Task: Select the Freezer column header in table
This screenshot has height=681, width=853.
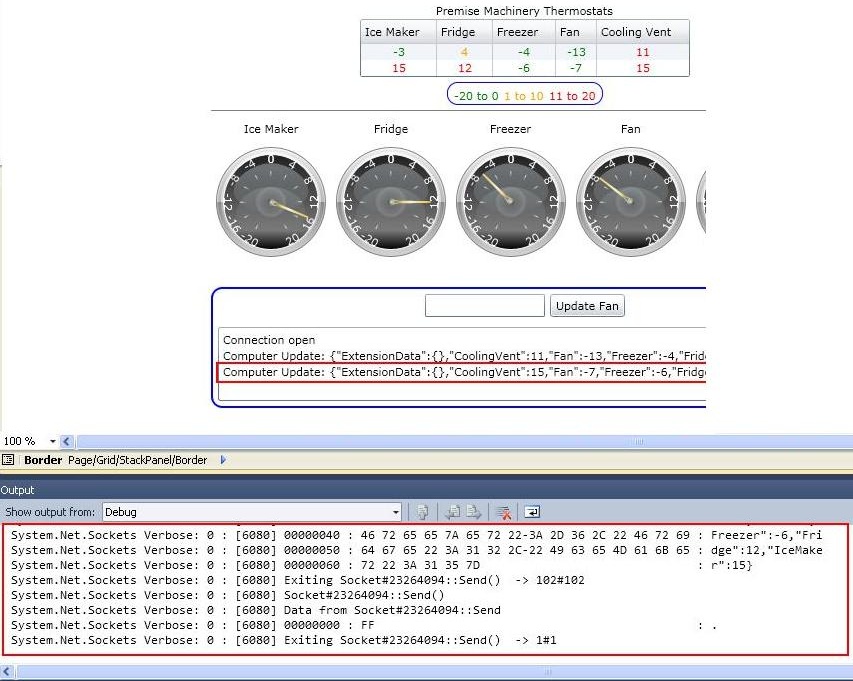Action: [523, 32]
